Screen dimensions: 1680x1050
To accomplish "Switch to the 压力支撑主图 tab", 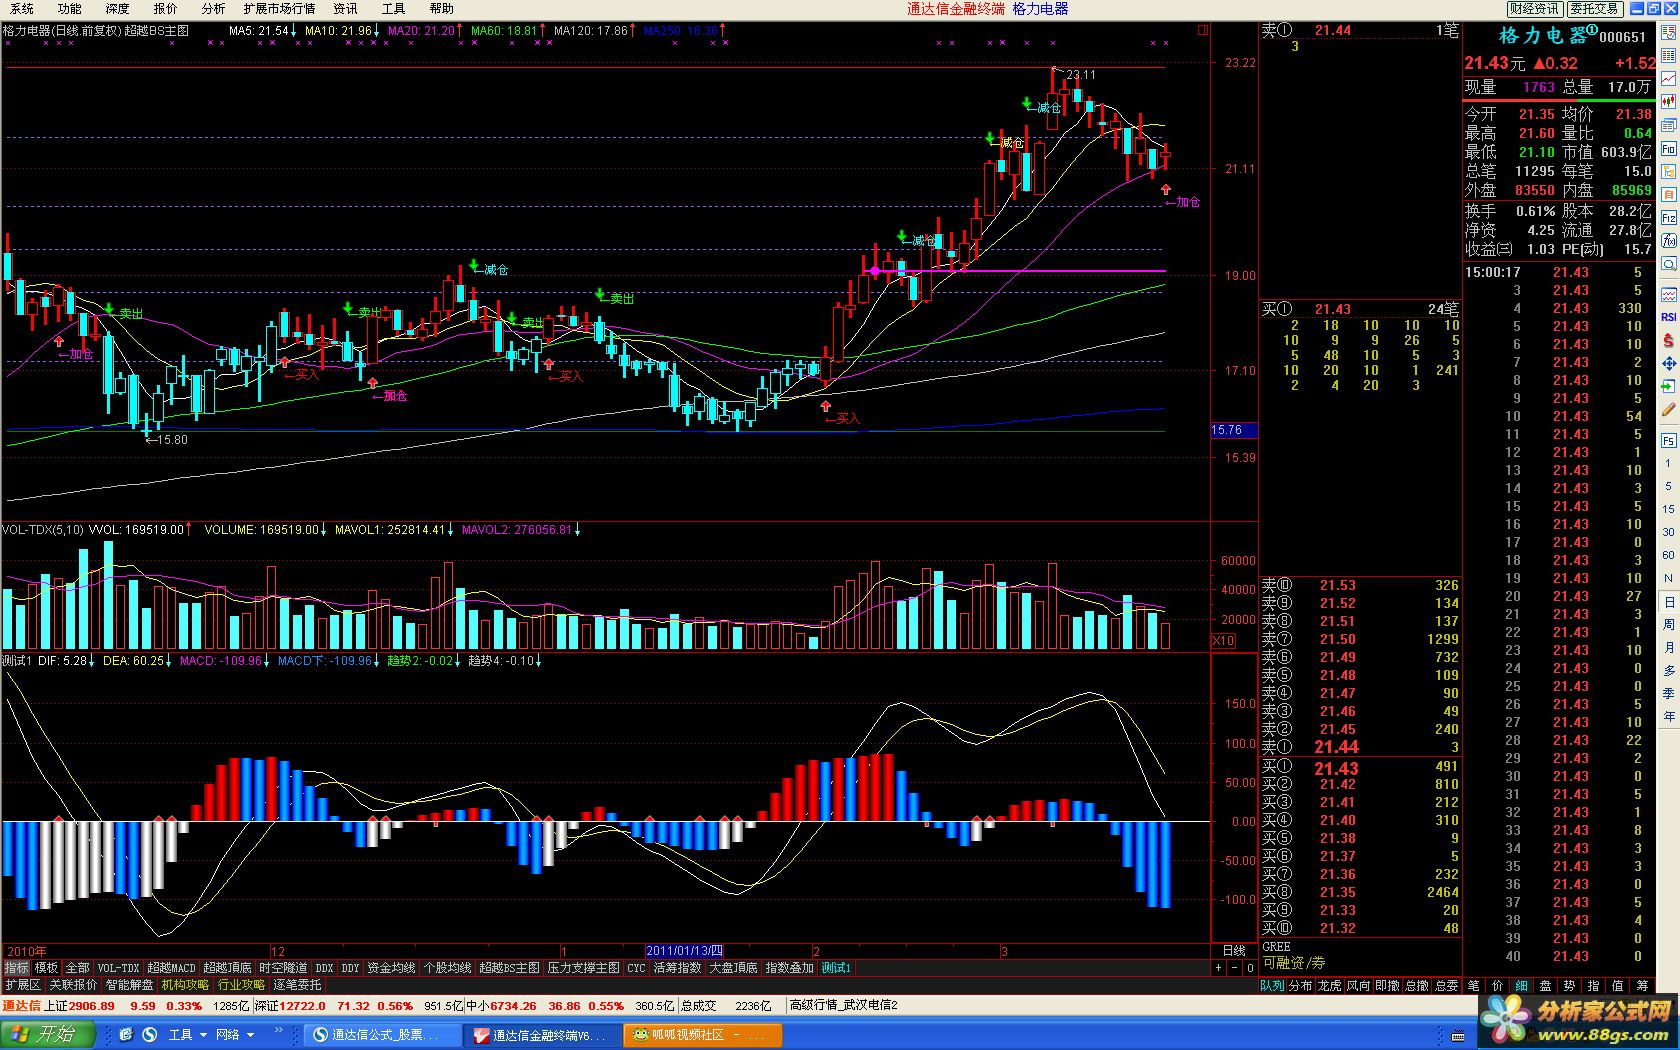I will coord(583,968).
